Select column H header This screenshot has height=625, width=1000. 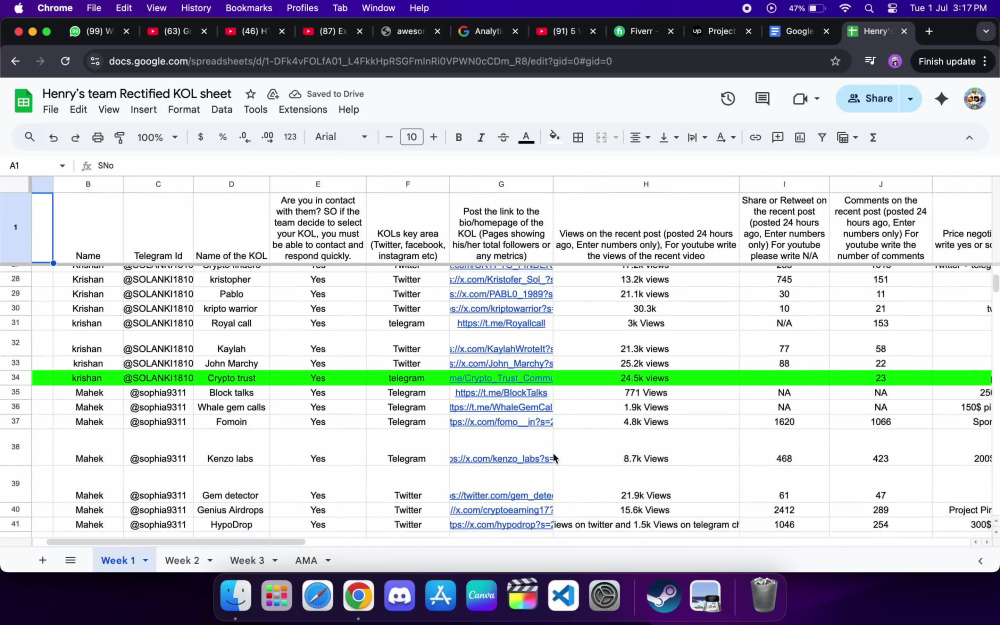(646, 184)
